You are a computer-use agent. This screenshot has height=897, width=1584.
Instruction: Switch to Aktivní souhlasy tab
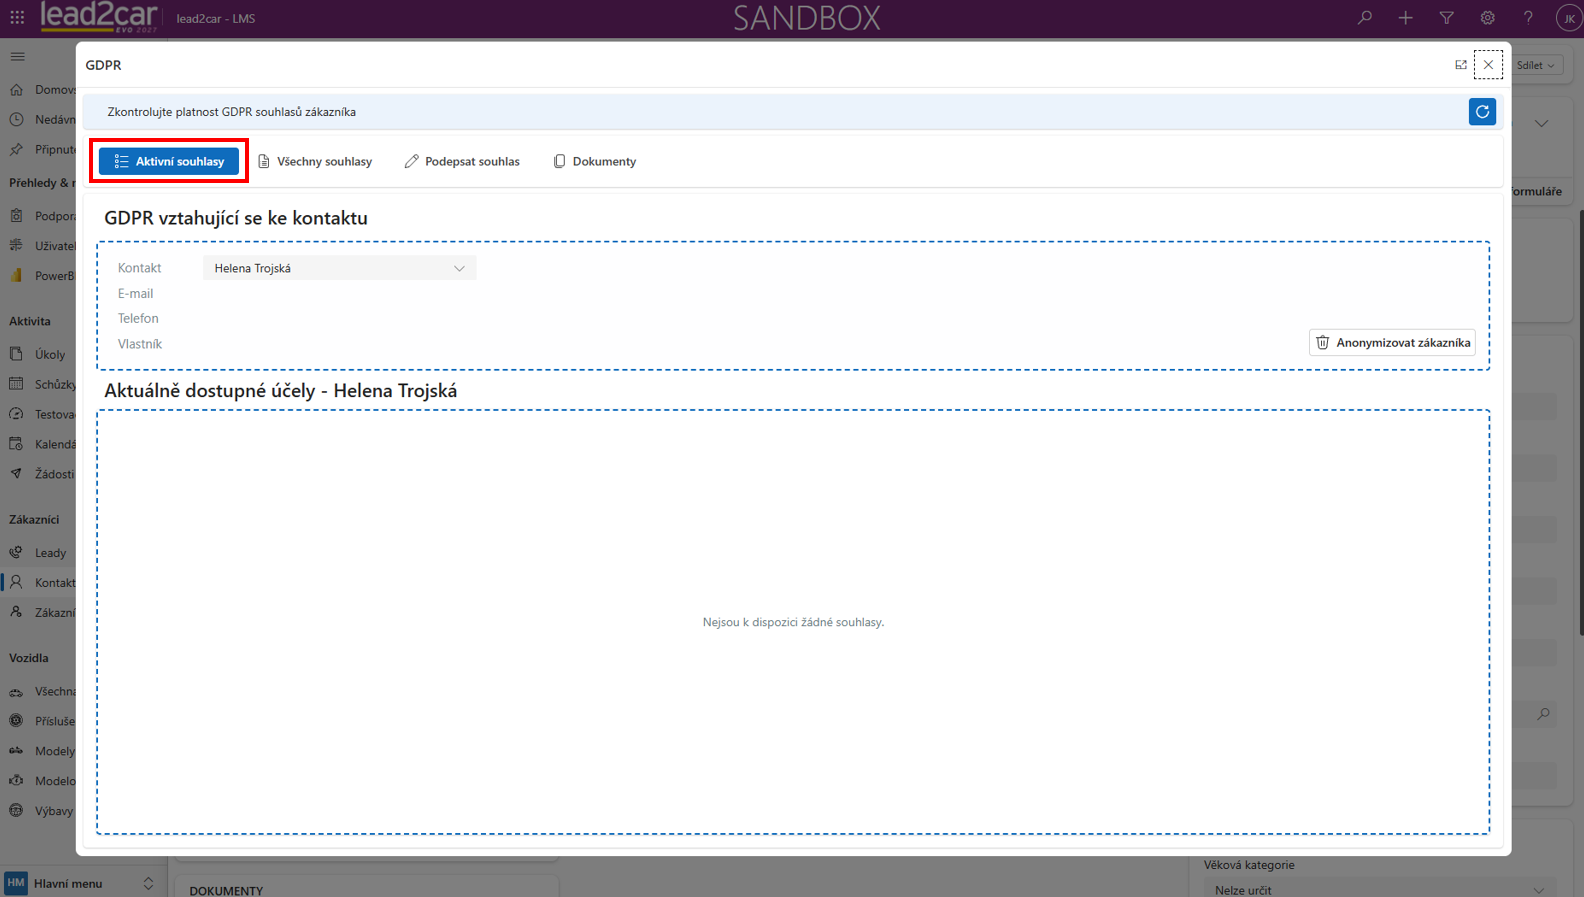tap(169, 161)
